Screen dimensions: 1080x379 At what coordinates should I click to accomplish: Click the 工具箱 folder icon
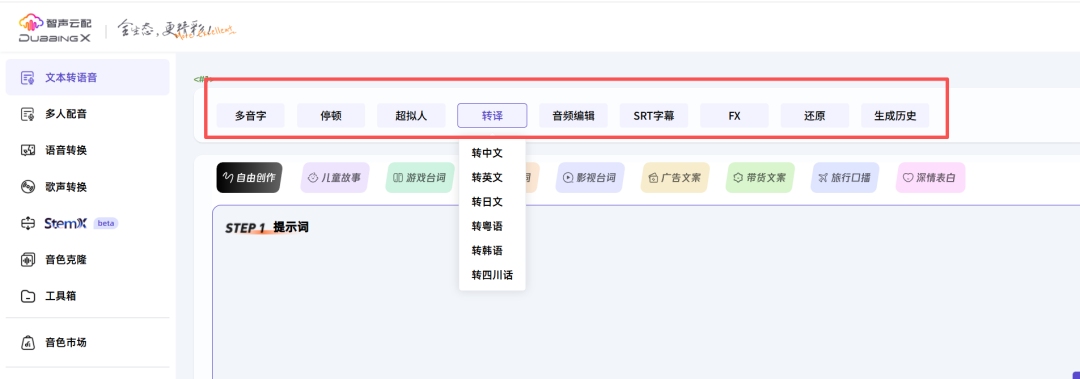coord(28,296)
